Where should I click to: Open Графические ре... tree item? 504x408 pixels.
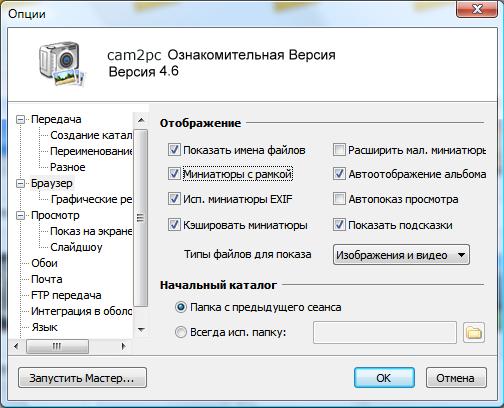(91, 199)
